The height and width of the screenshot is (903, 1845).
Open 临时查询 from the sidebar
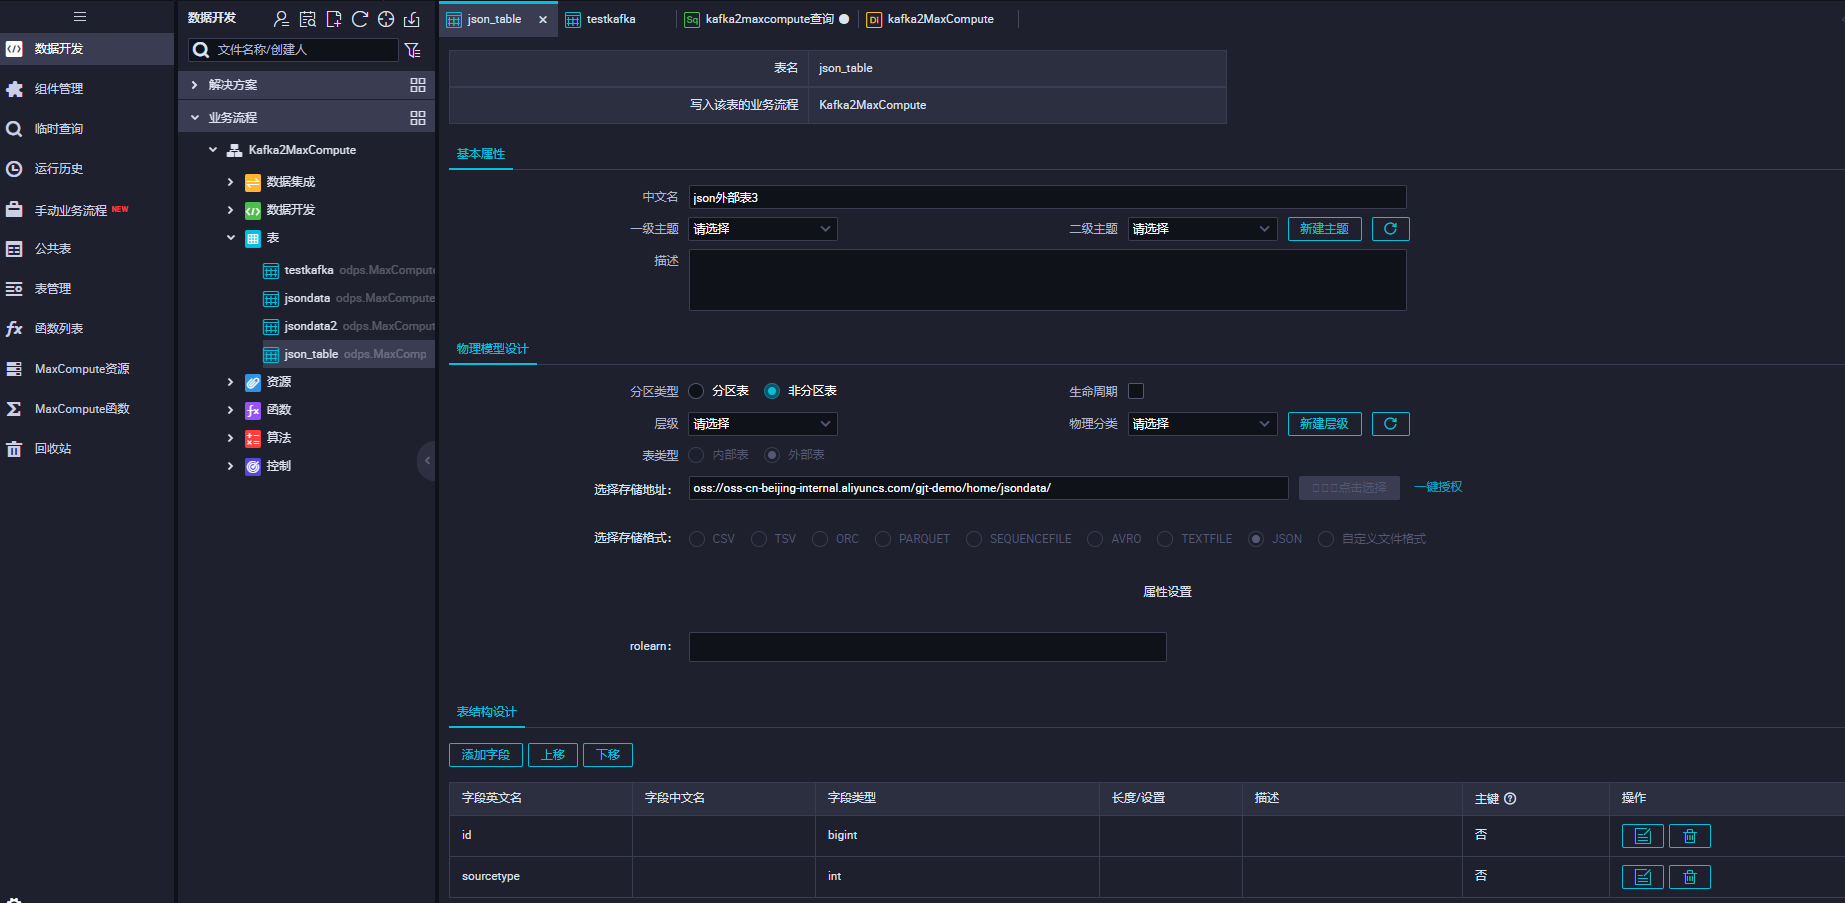pos(60,128)
